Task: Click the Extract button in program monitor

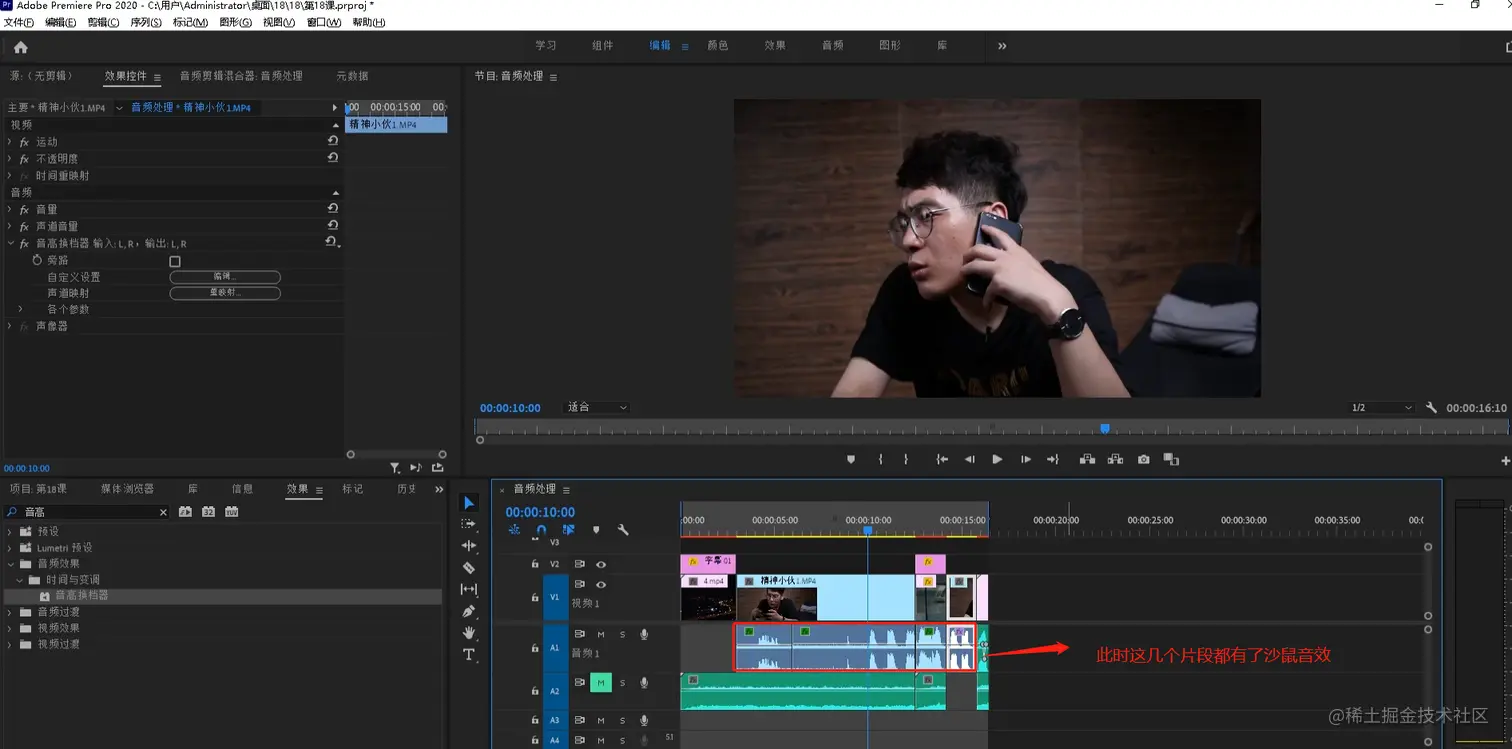Action: click(1115, 459)
